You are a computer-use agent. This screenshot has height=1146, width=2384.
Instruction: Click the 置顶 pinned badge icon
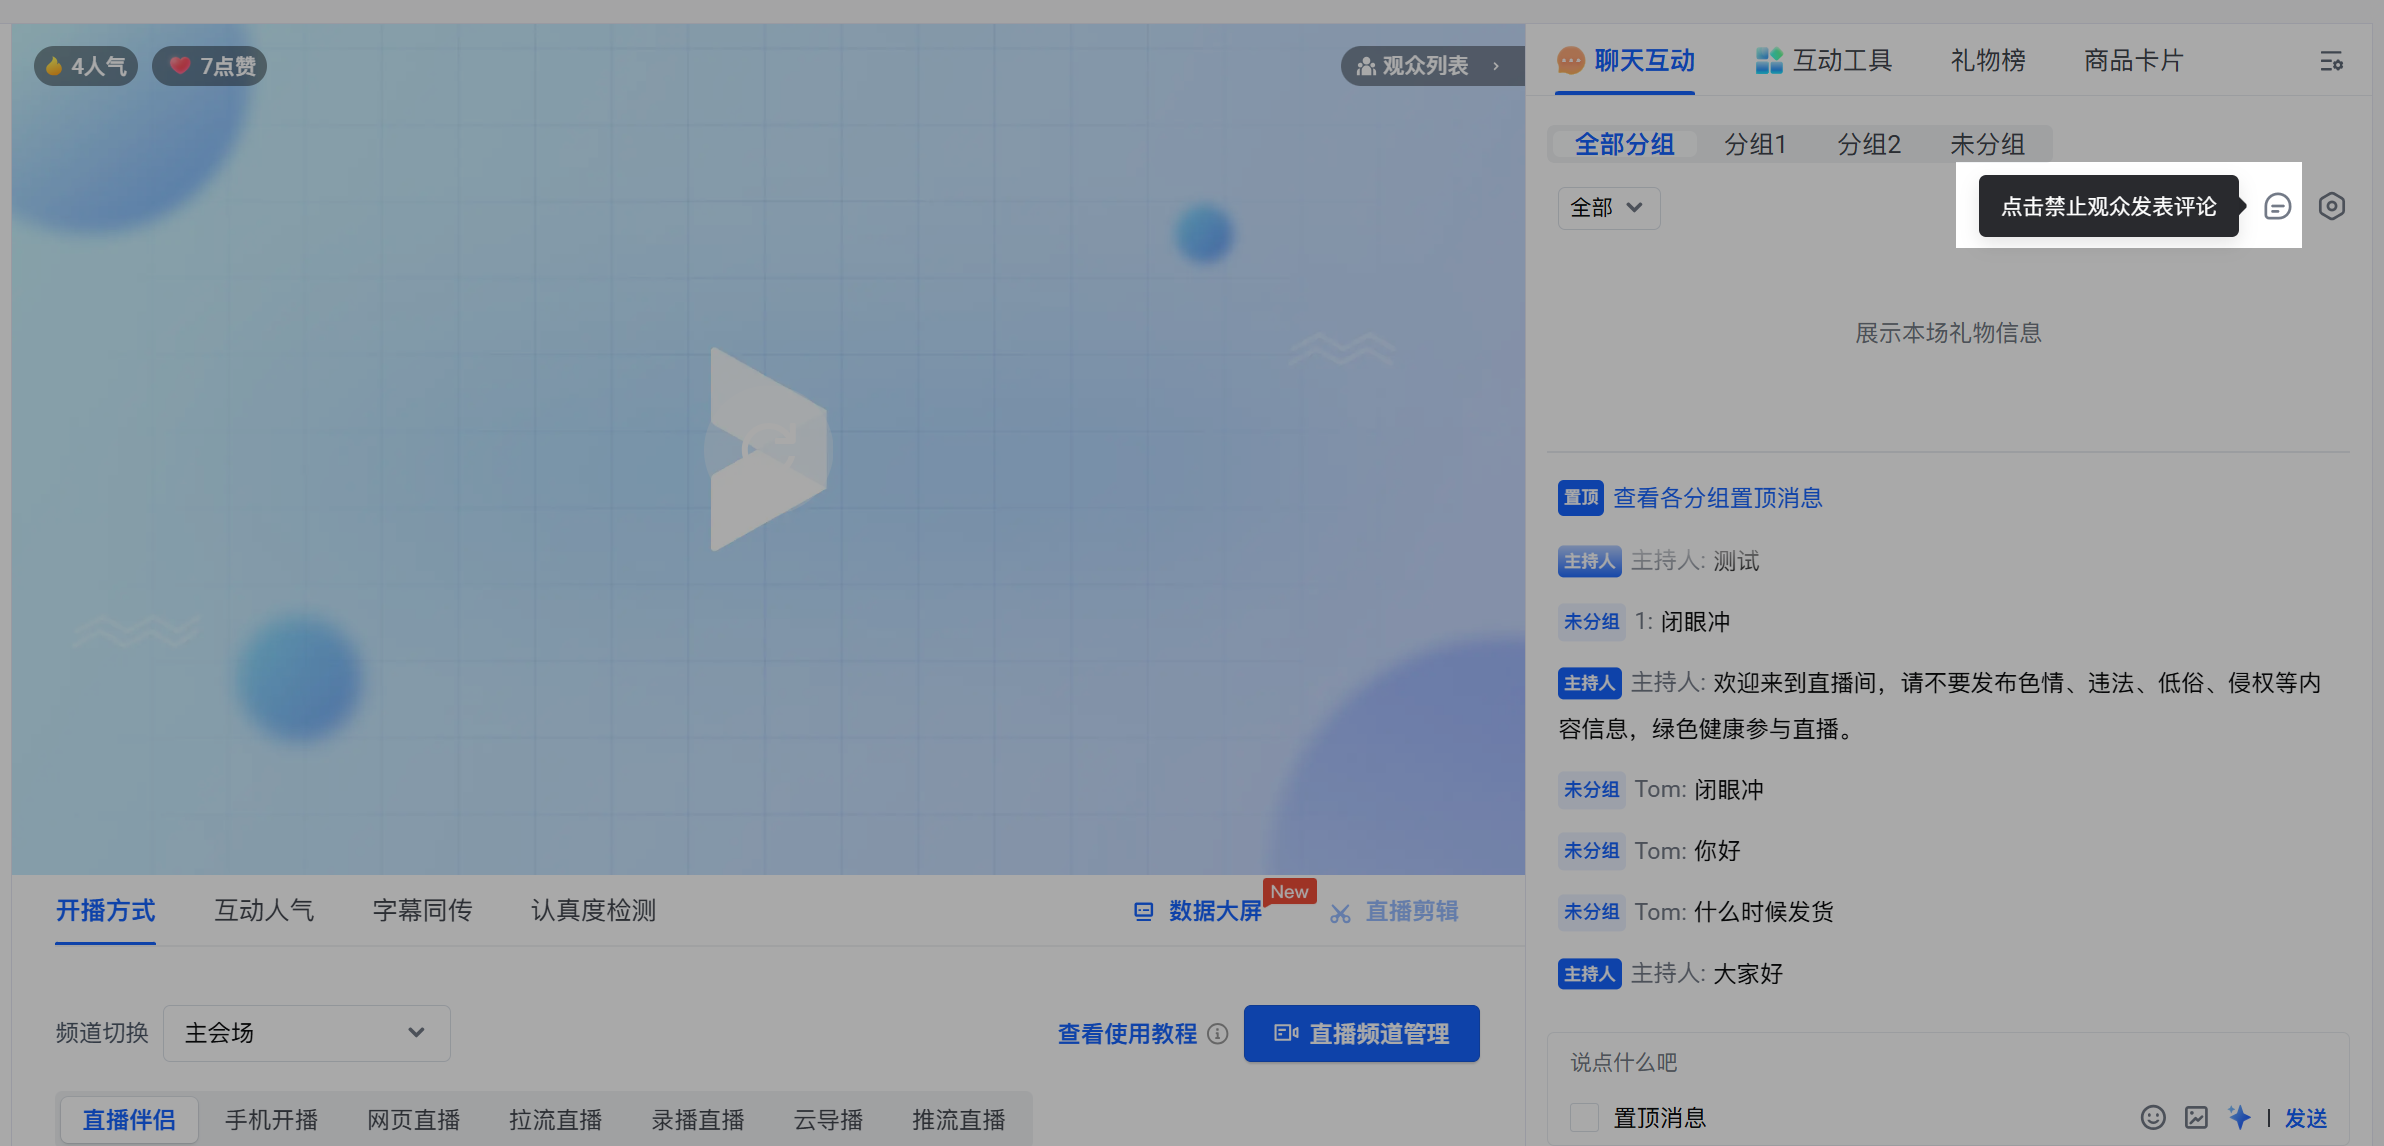pos(1580,498)
